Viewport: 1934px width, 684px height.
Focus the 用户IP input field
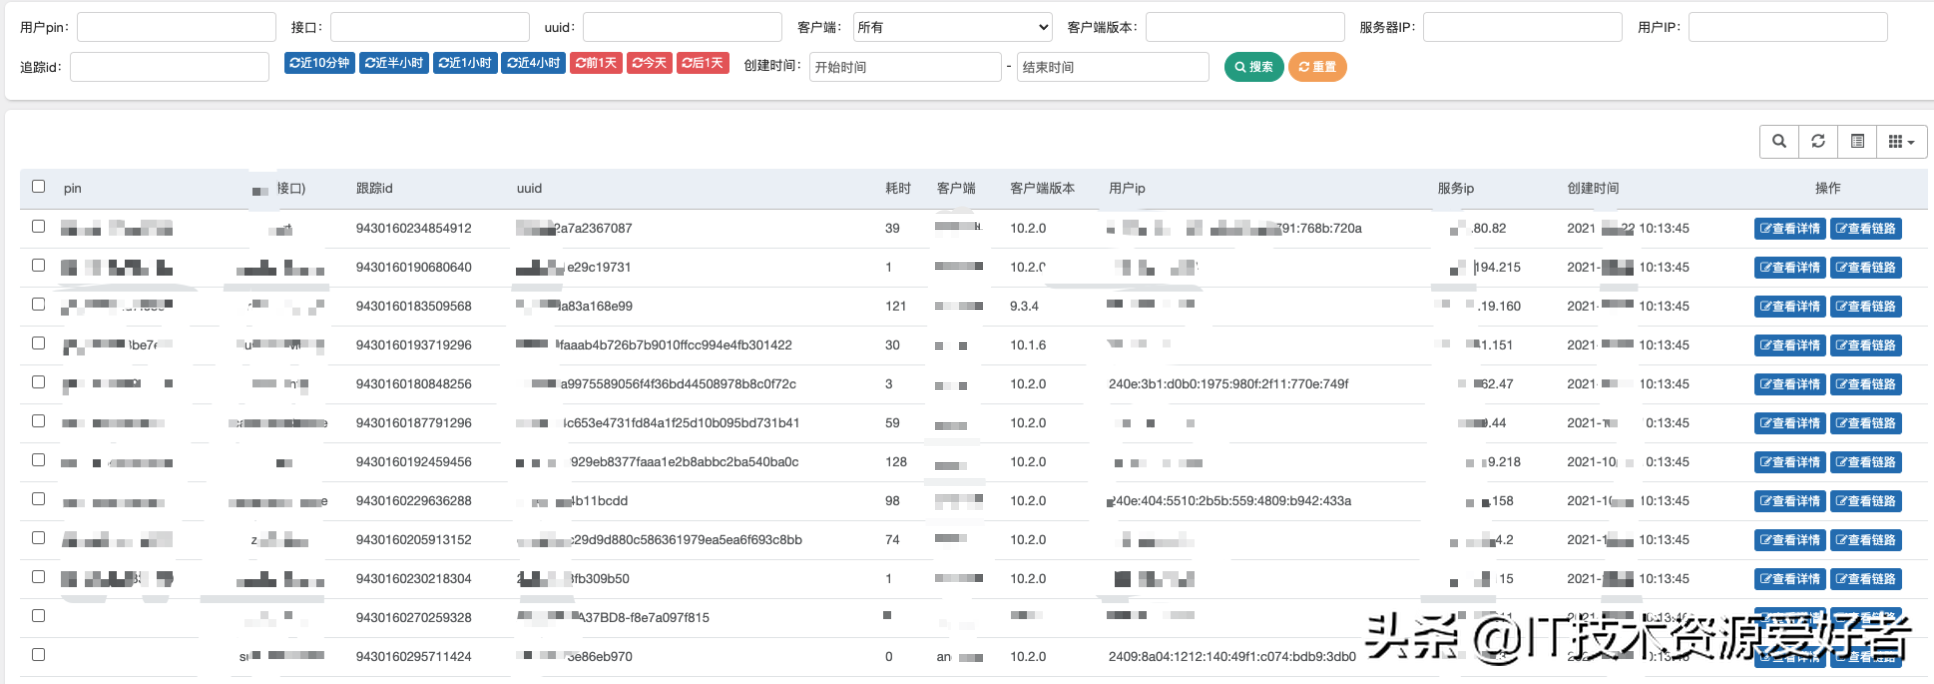point(1788,27)
